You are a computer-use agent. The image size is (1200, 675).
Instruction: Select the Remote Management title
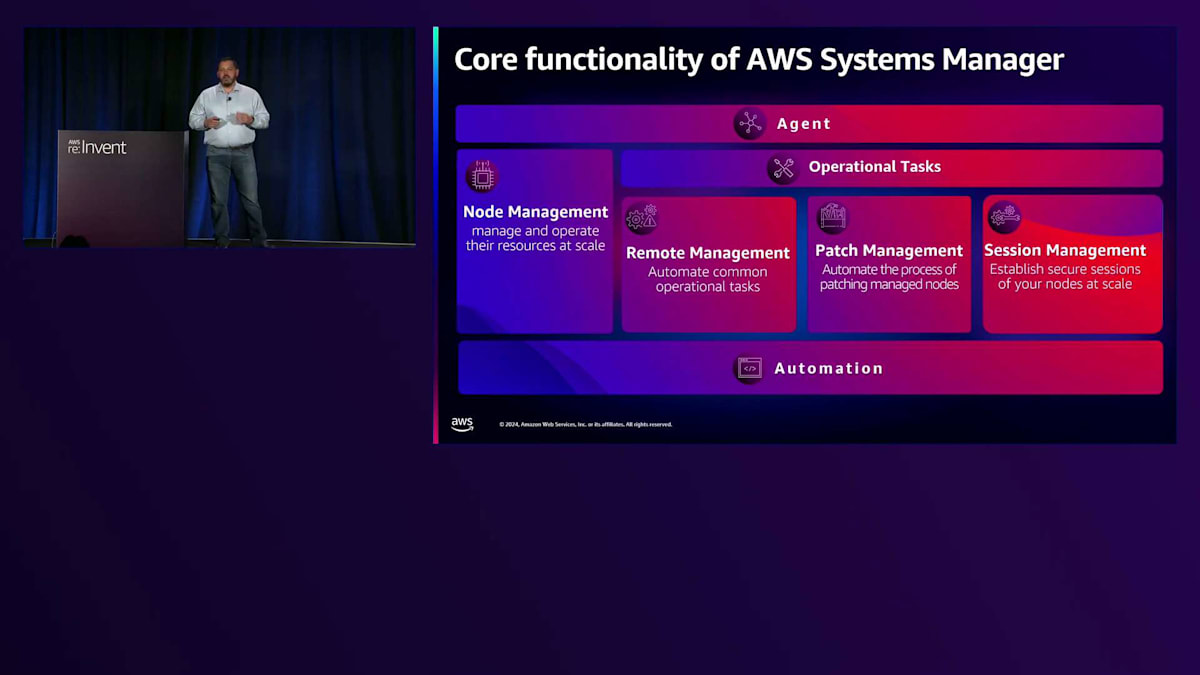coord(708,253)
